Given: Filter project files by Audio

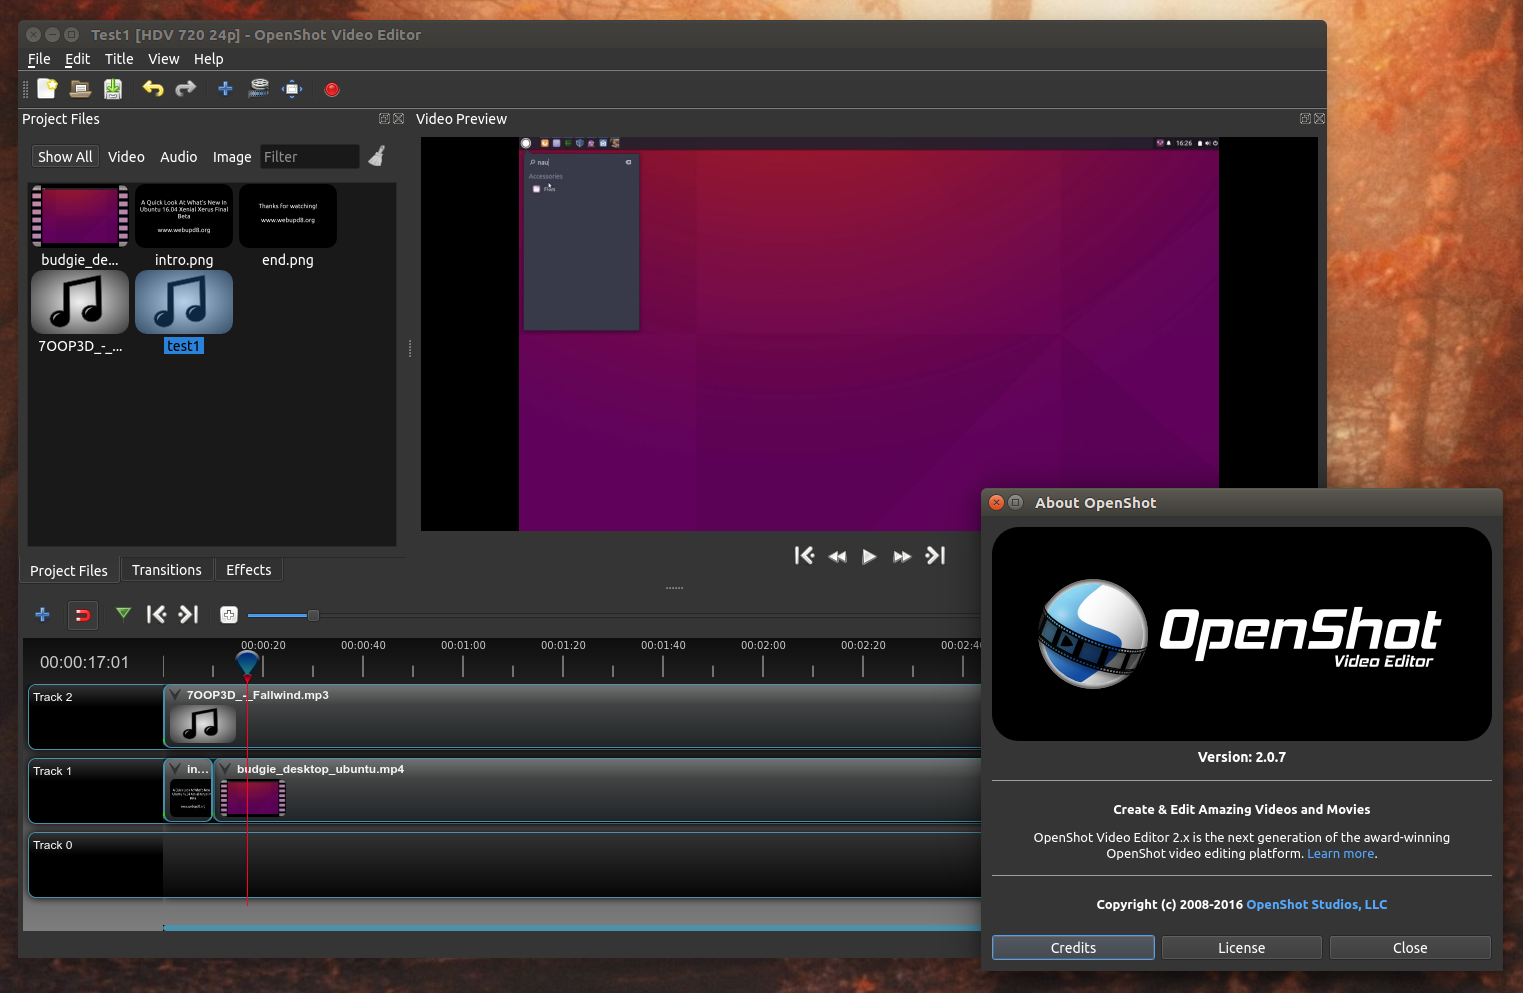Looking at the screenshot, I should [179, 157].
